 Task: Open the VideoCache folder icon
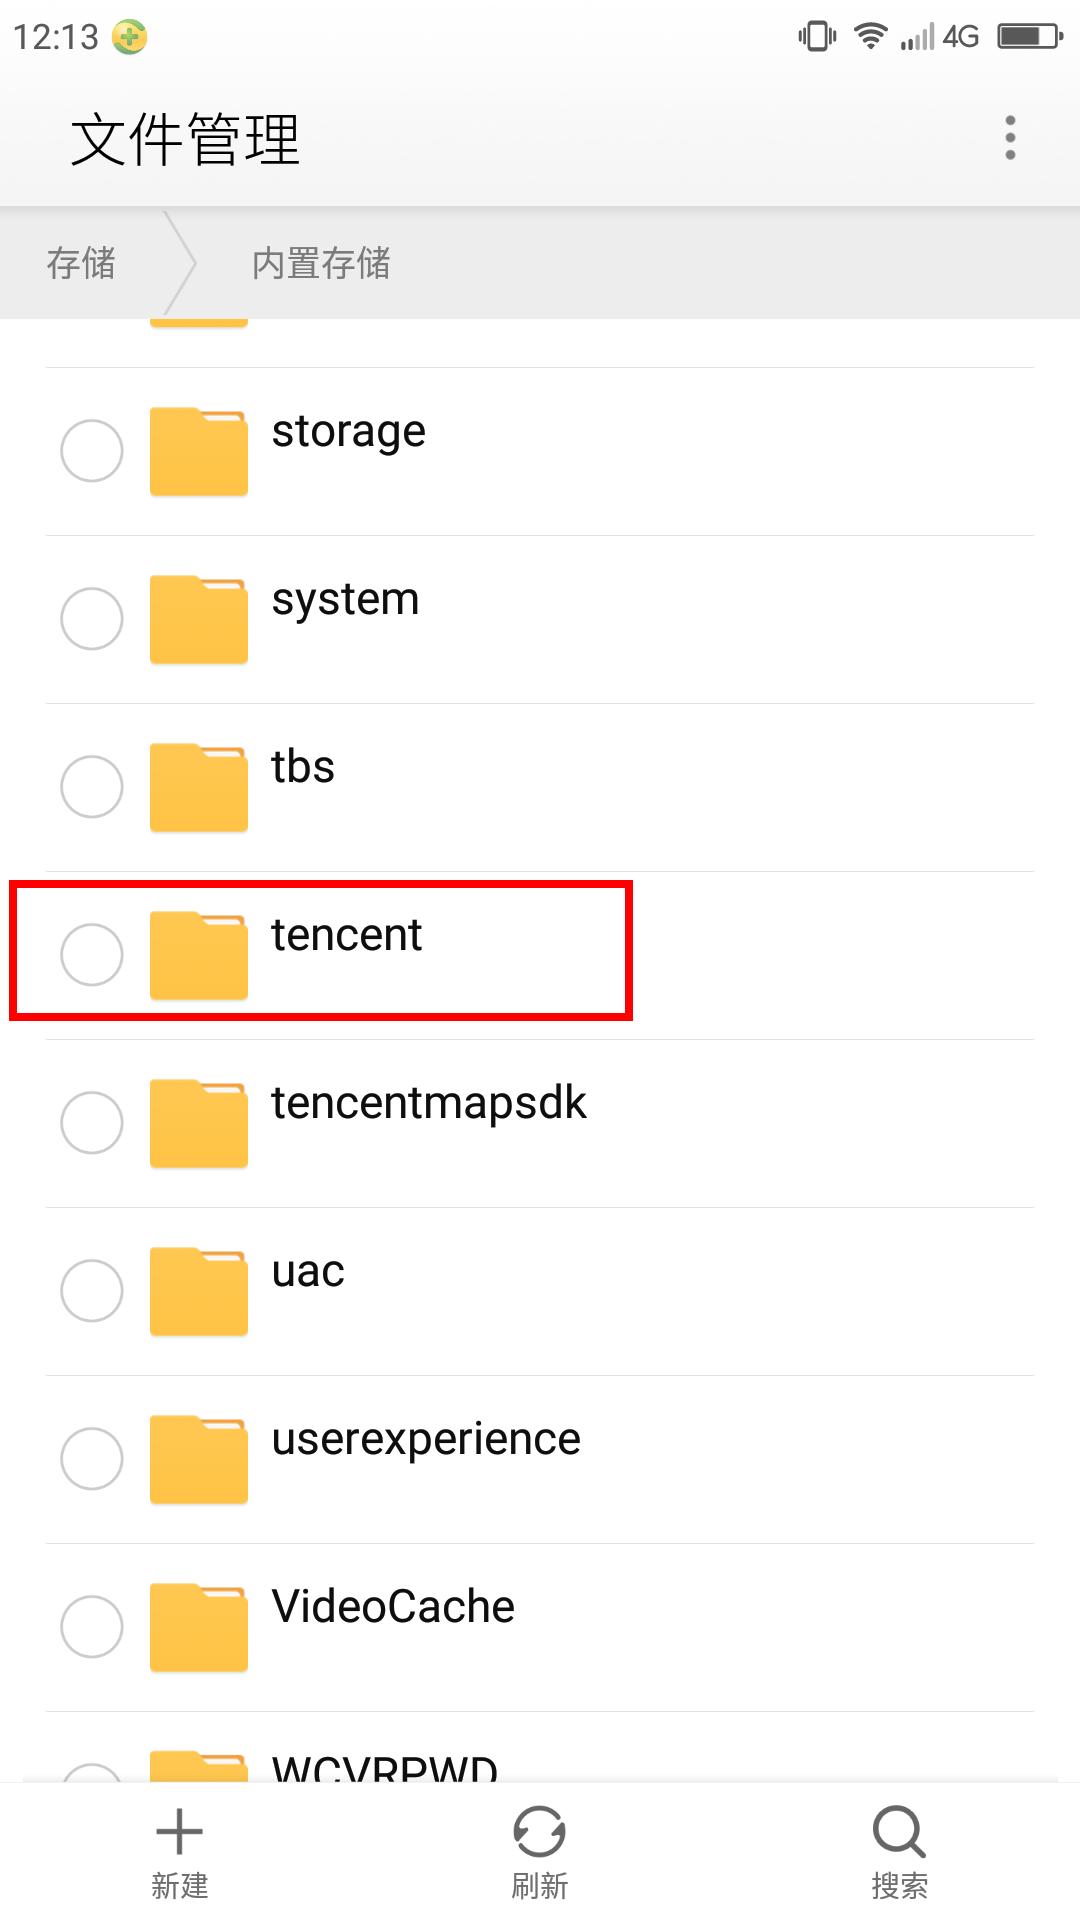pyautogui.click(x=199, y=1626)
